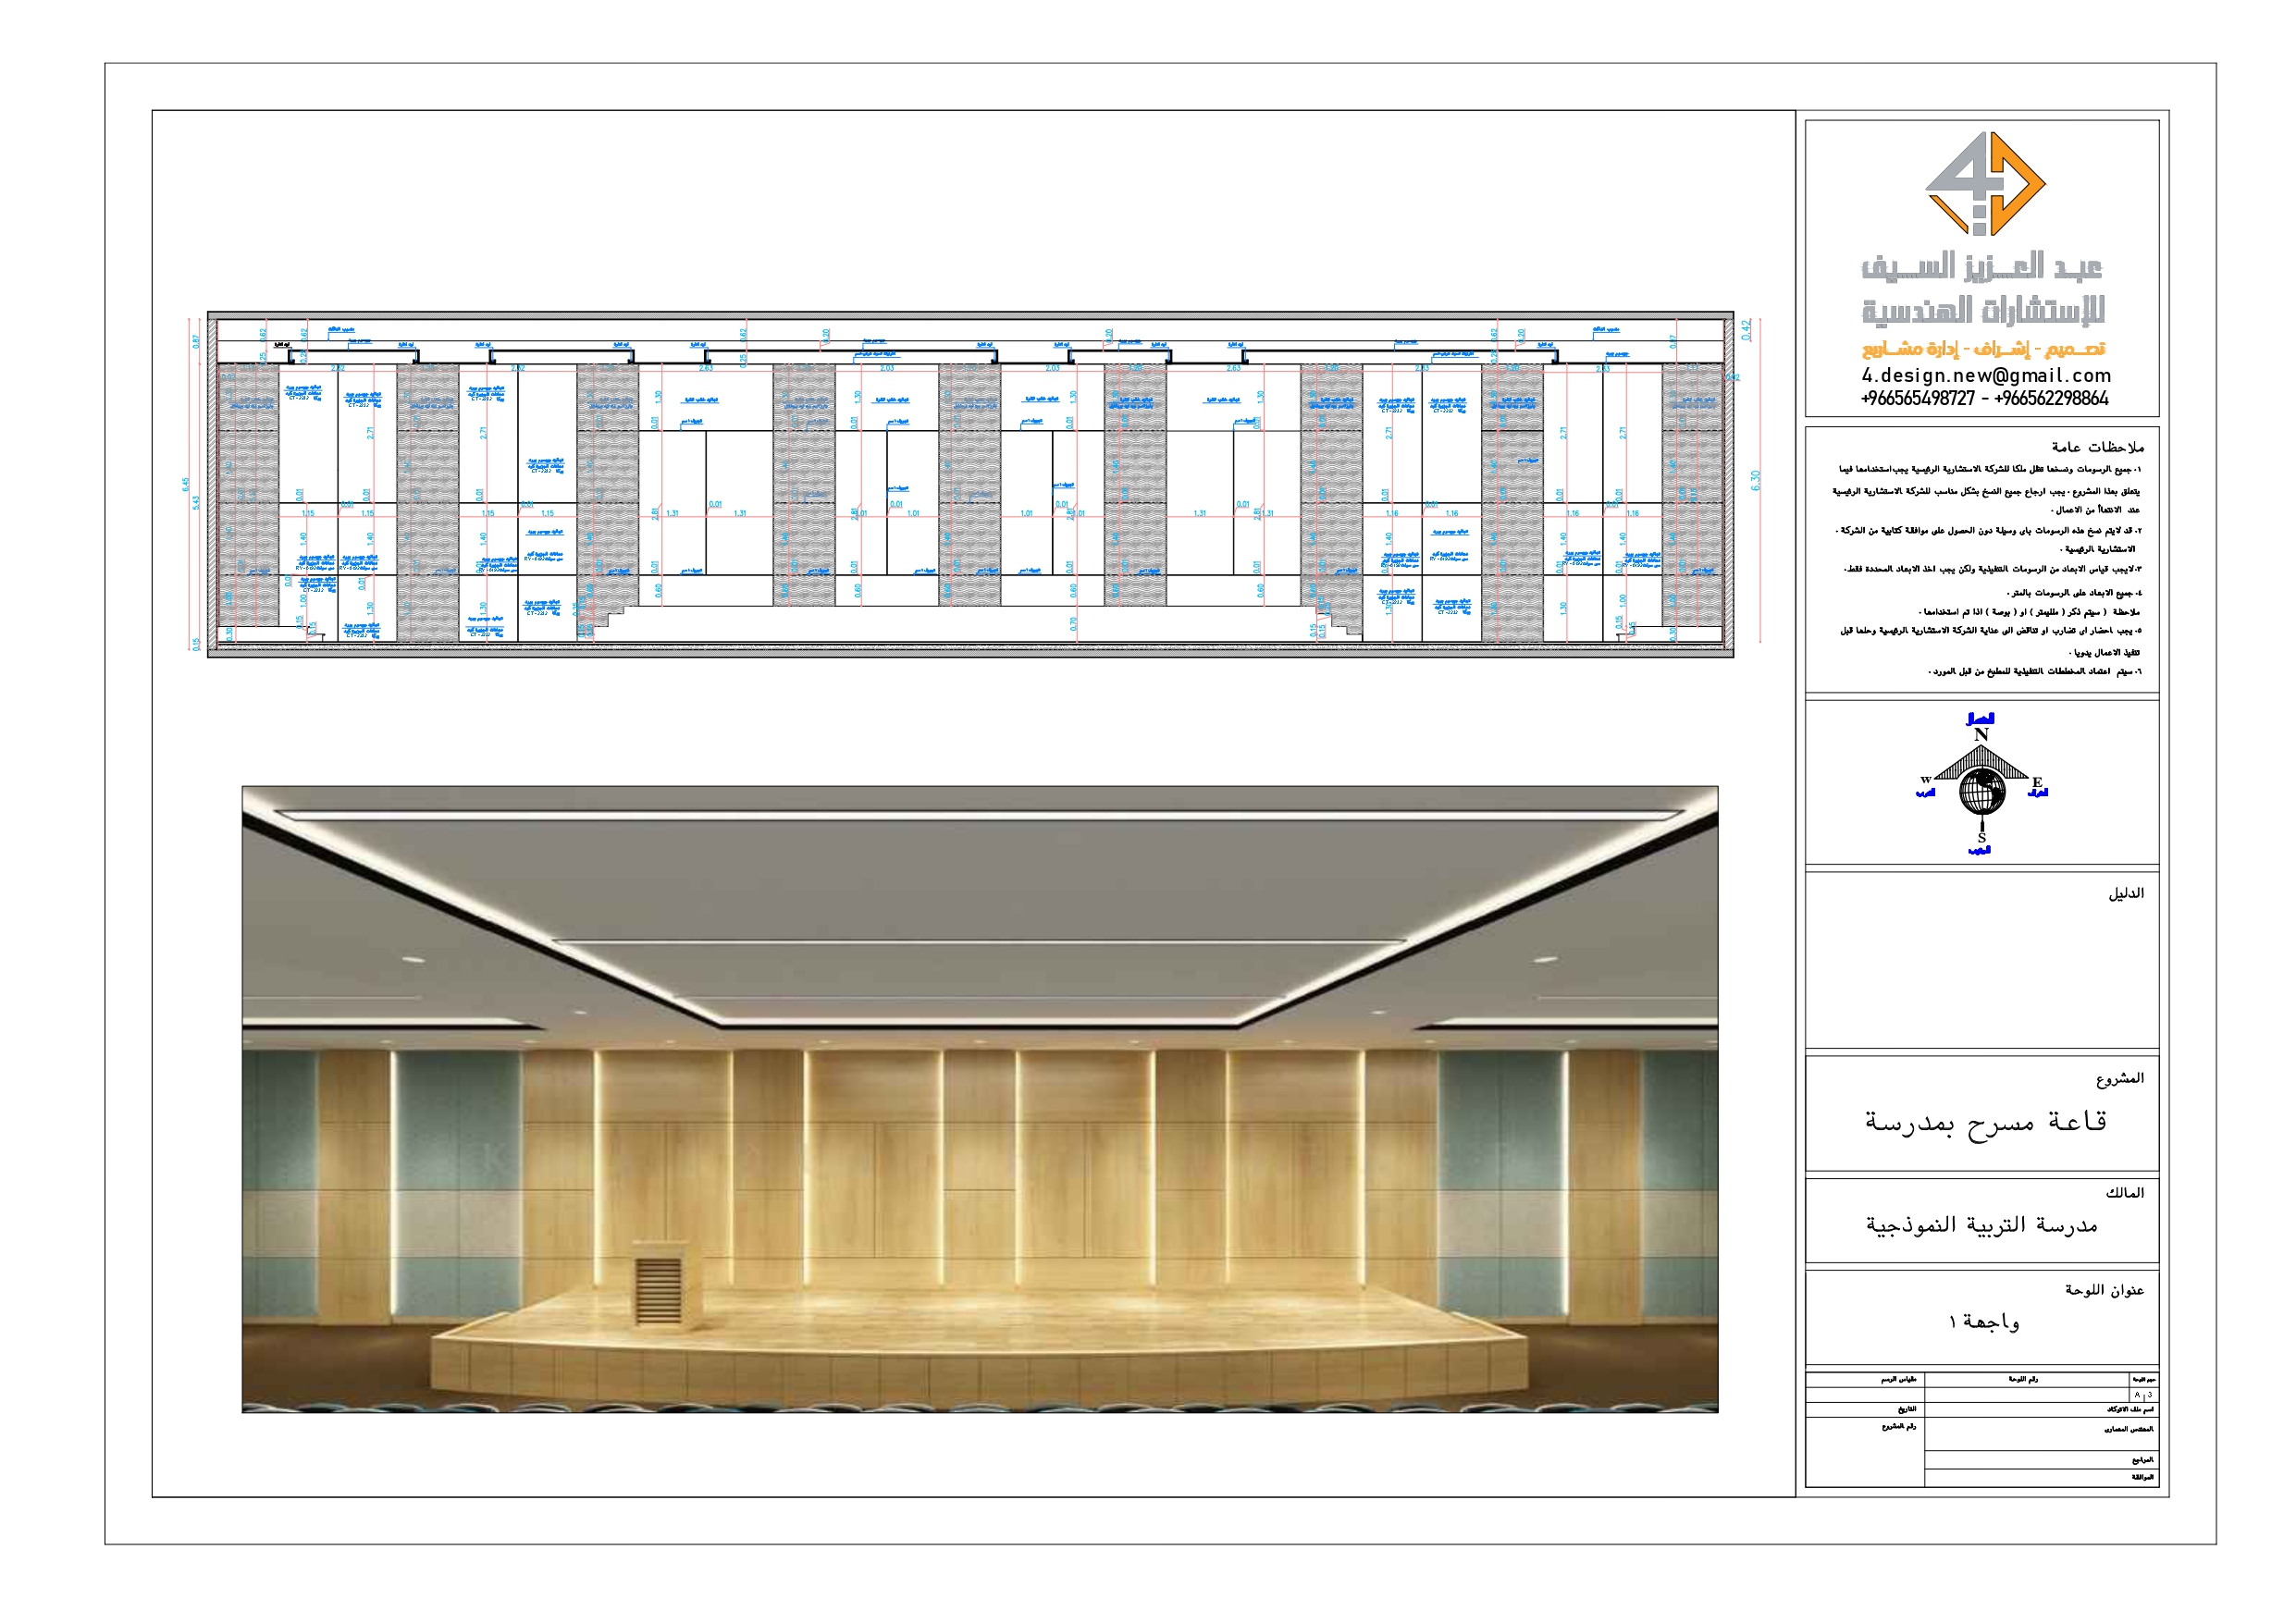
Task: Click the email 4.design.new@gmail.com
Action: tap(1986, 376)
